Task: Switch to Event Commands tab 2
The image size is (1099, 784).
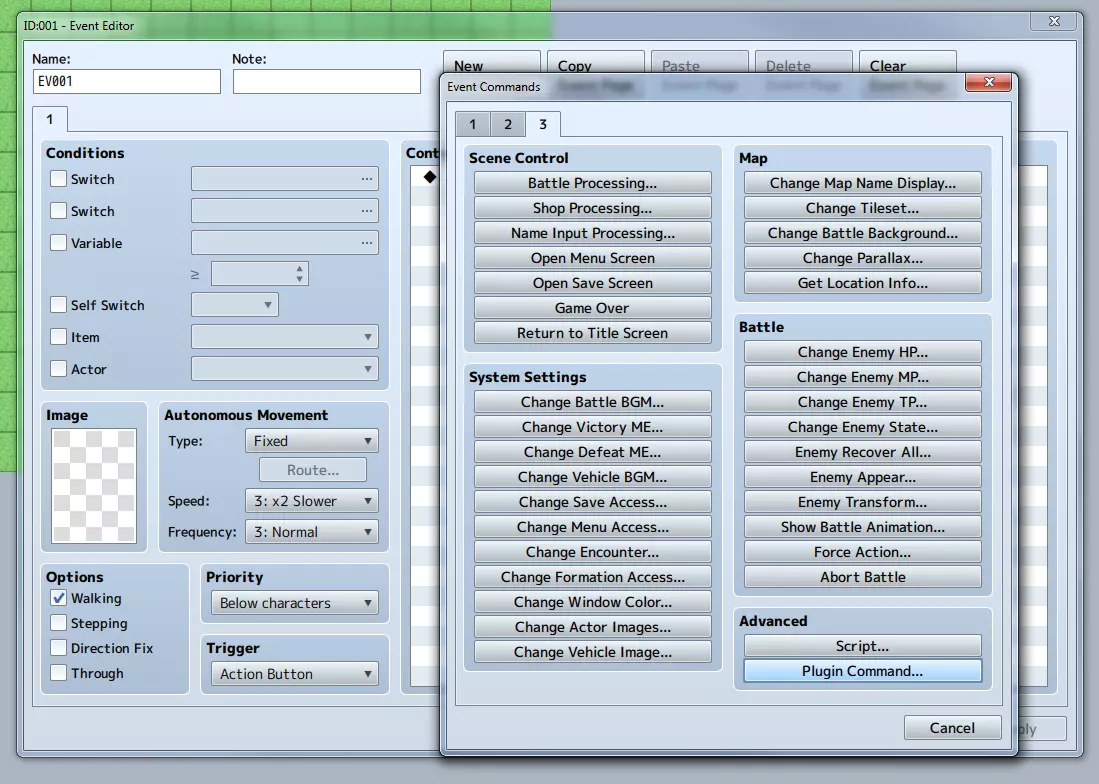Action: click(507, 125)
